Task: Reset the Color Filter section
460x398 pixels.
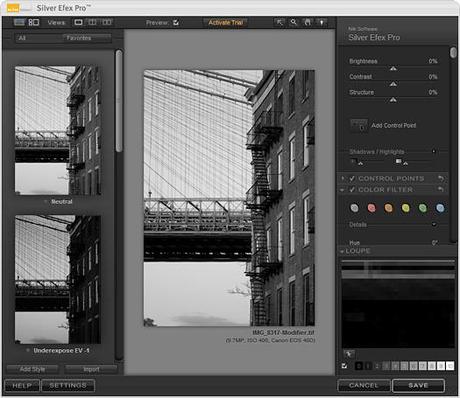Action: [x=441, y=190]
